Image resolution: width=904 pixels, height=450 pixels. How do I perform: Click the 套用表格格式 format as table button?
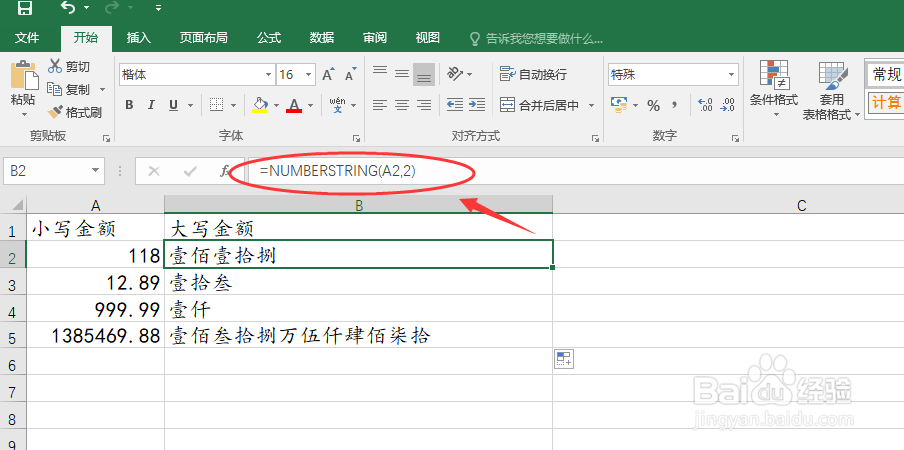[831, 90]
